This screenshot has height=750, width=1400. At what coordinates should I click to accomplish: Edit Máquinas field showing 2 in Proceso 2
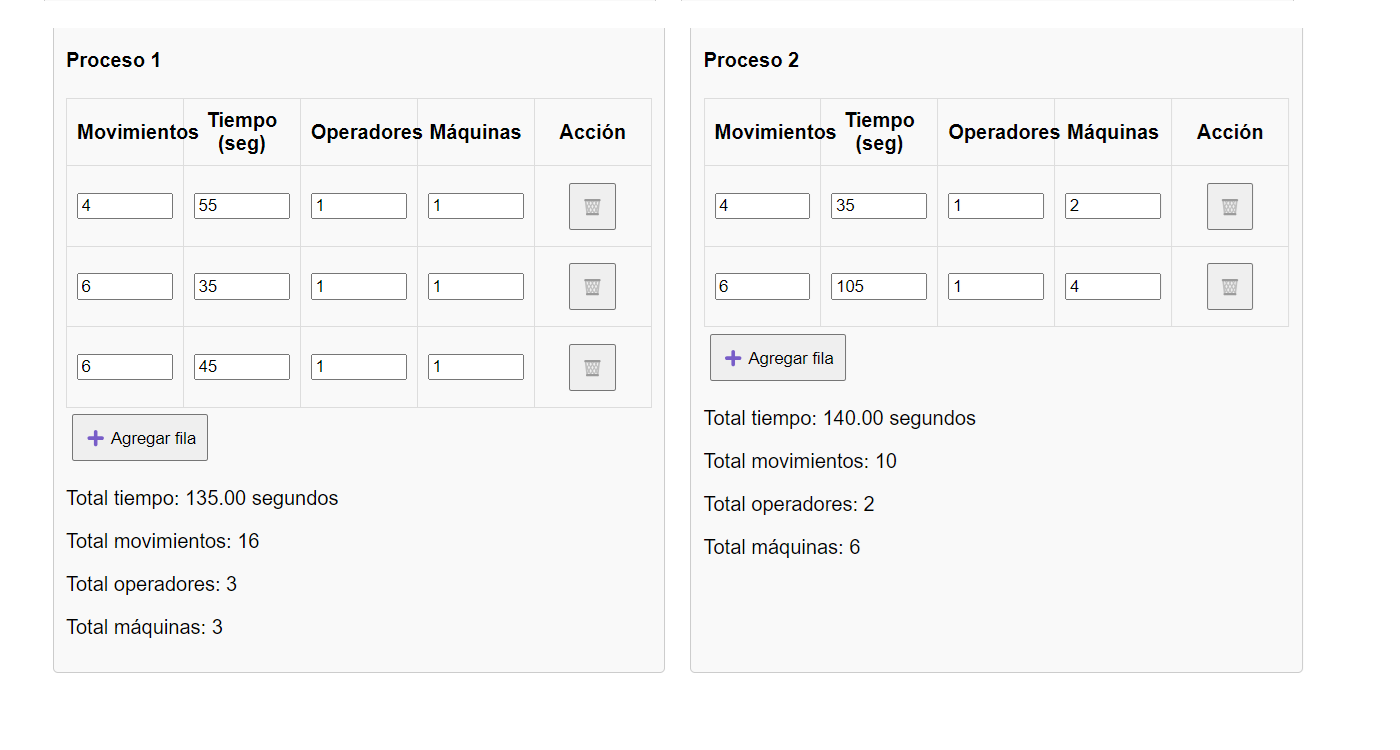(1113, 206)
